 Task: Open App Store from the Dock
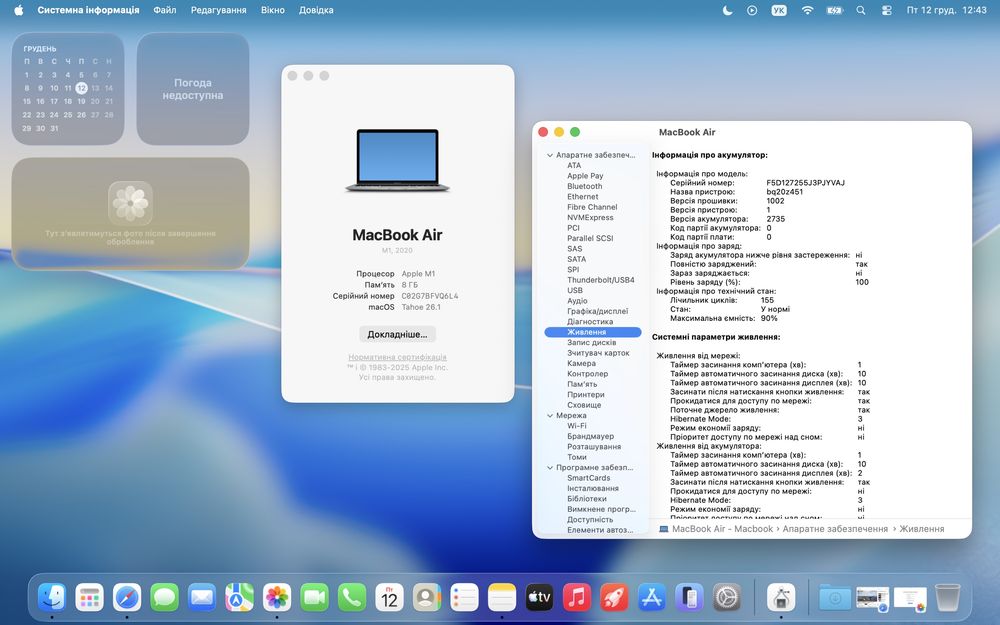[652, 598]
